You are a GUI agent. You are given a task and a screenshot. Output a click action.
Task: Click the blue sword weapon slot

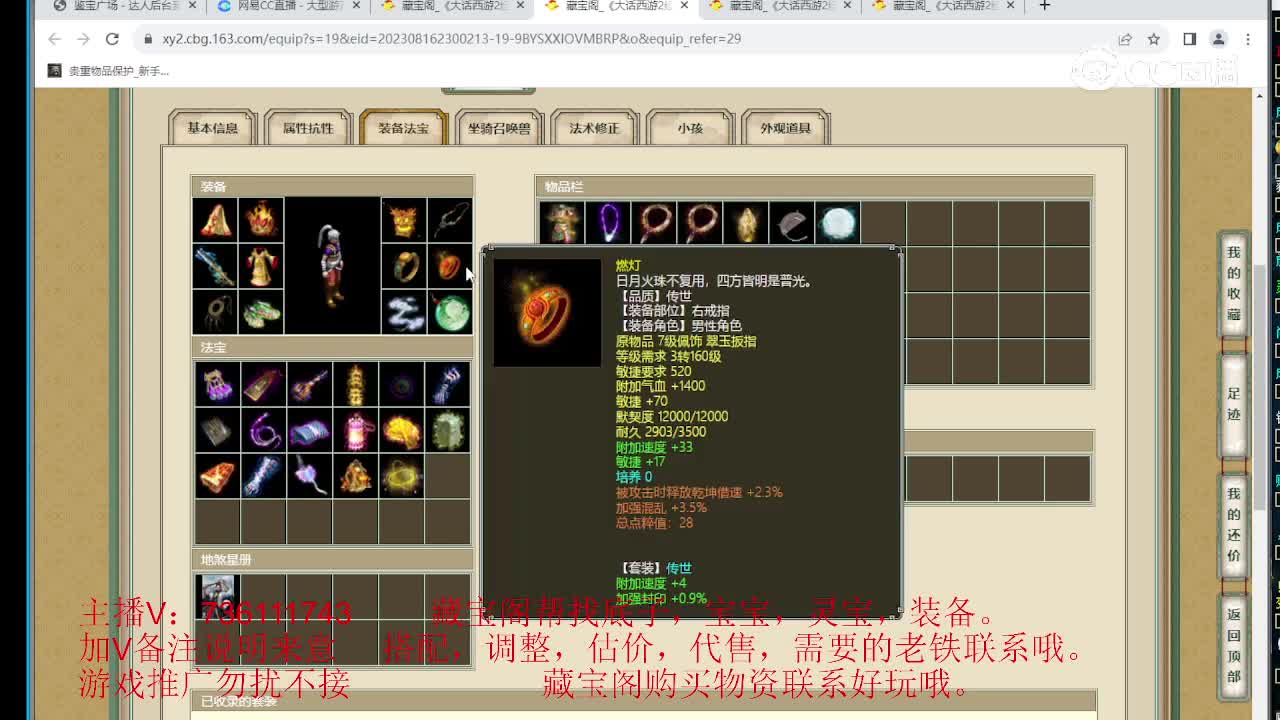pos(215,266)
